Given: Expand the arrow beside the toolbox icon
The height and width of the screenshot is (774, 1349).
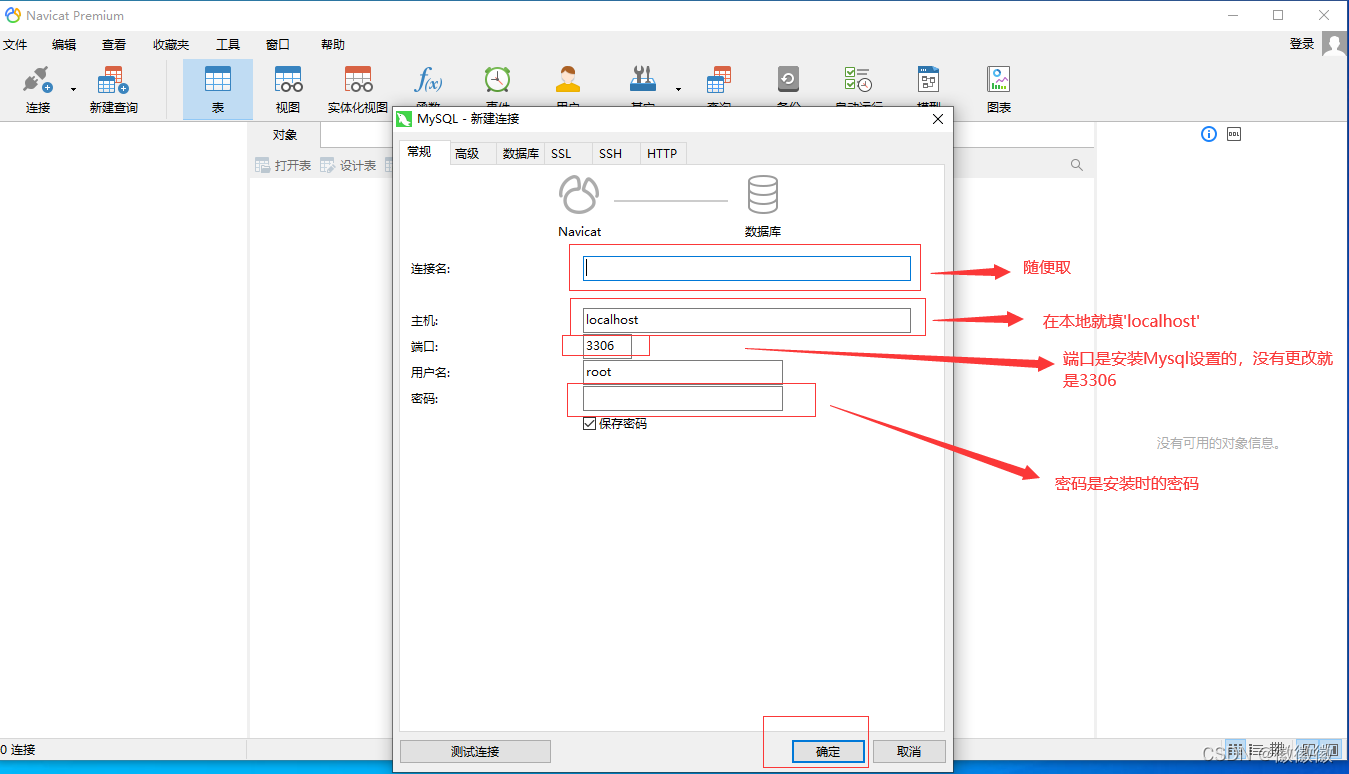Looking at the screenshot, I should click(x=678, y=89).
